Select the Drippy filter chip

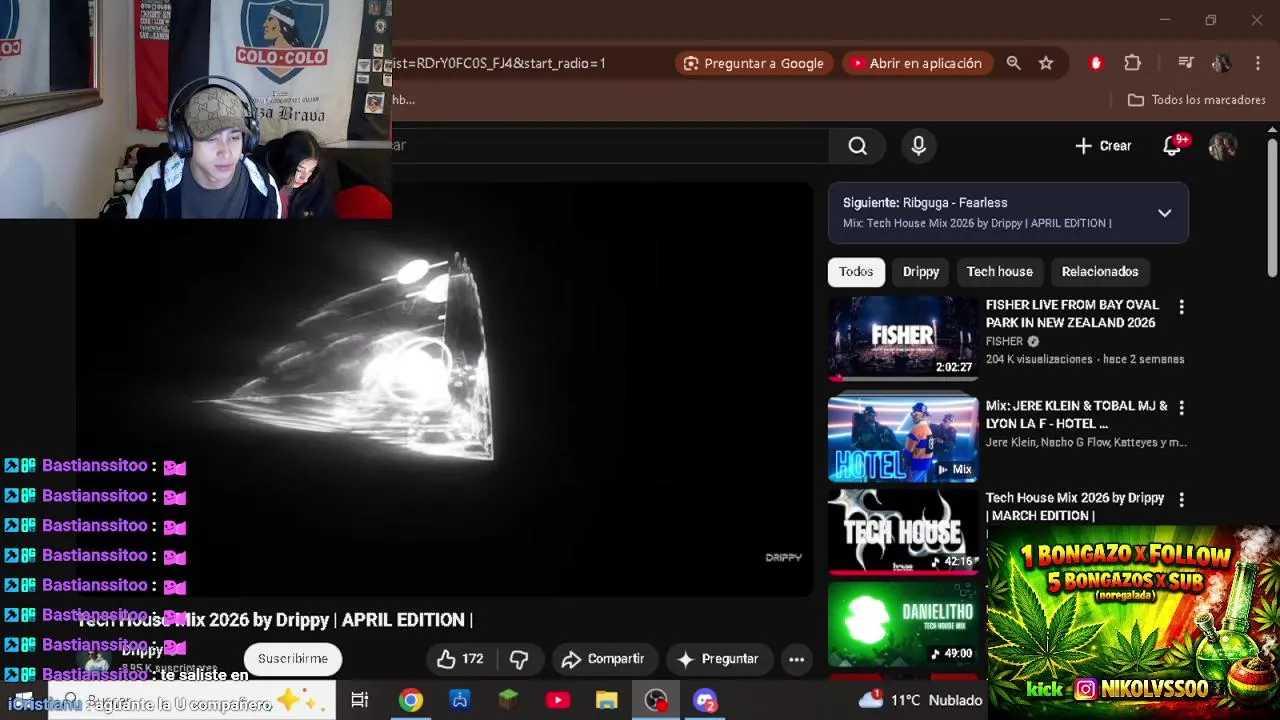921,272
